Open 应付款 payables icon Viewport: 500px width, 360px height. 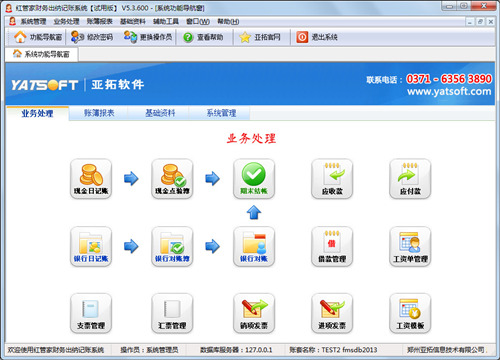point(410,179)
